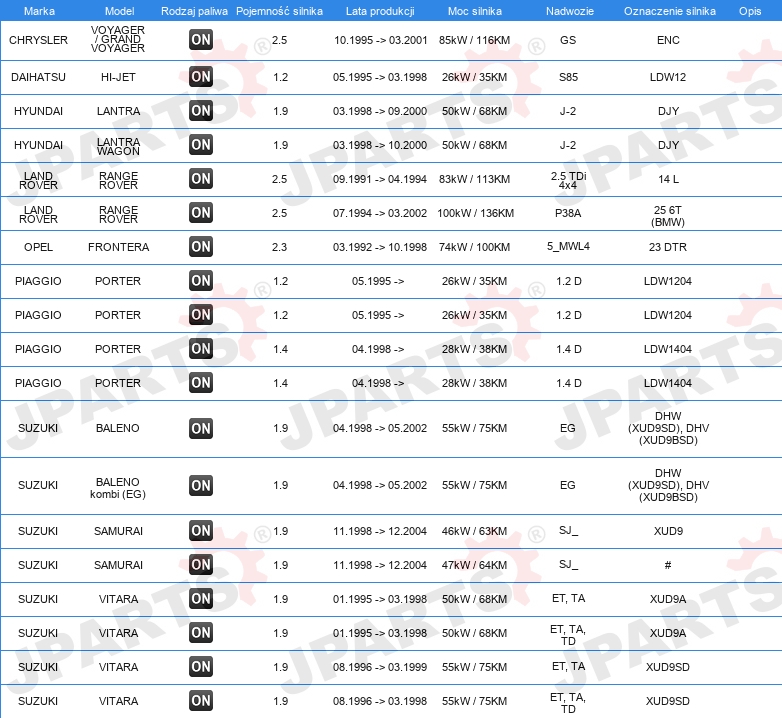Select the 03.1998 -> 10.2000 production years
This screenshot has width=782, height=718.
pyautogui.click(x=380, y=145)
